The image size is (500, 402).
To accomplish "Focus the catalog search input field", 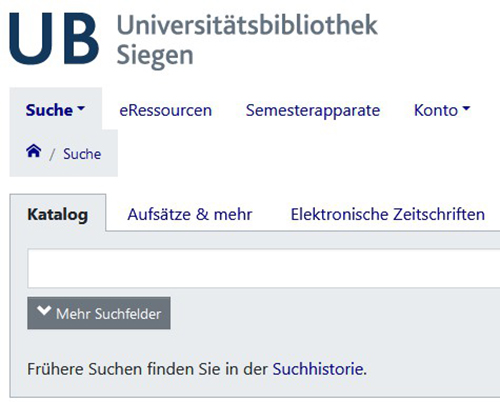I will tap(264, 268).
